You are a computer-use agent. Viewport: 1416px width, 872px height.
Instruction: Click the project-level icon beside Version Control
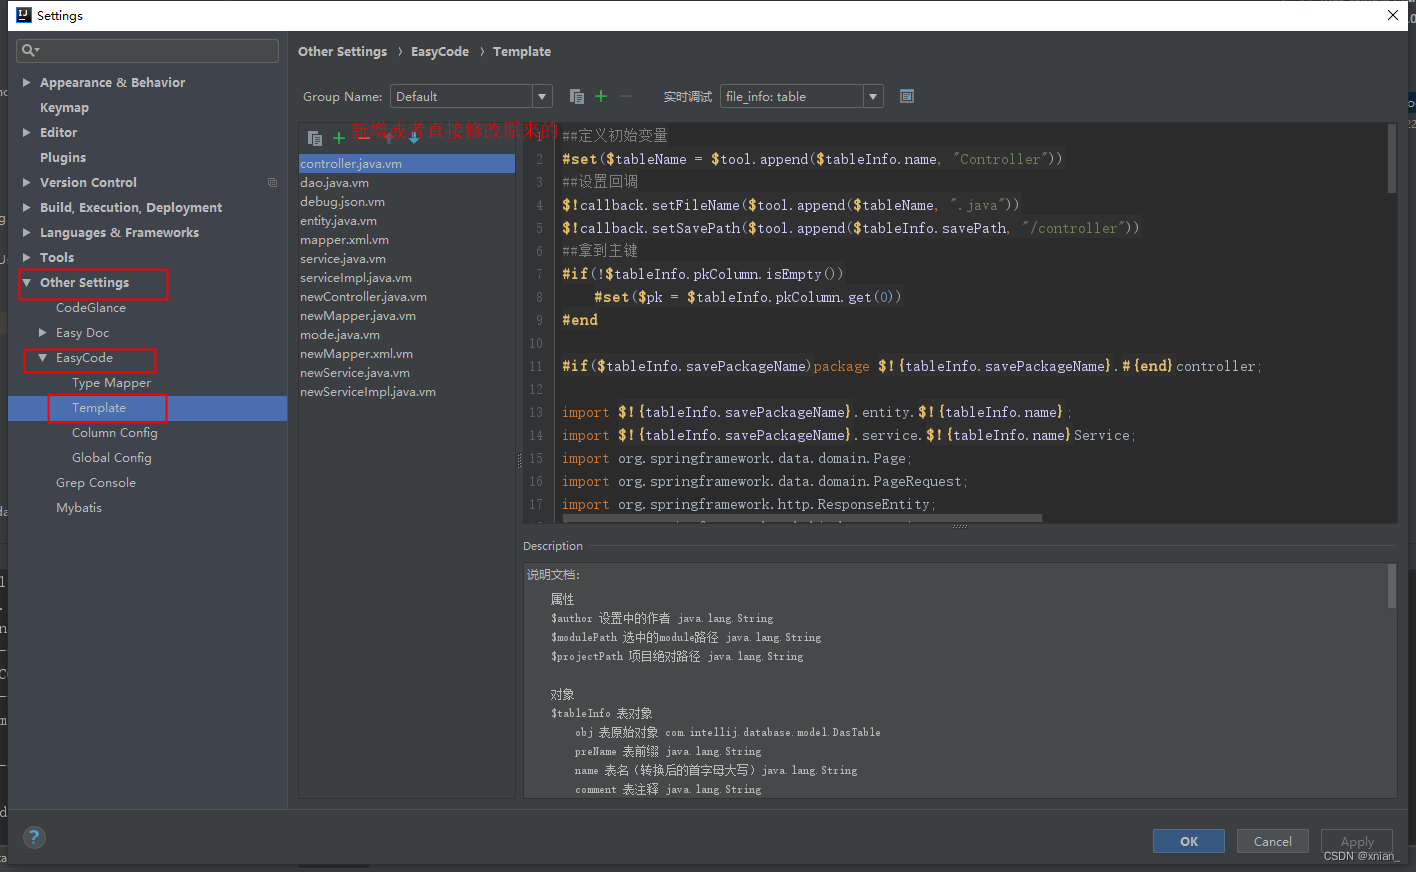click(272, 182)
